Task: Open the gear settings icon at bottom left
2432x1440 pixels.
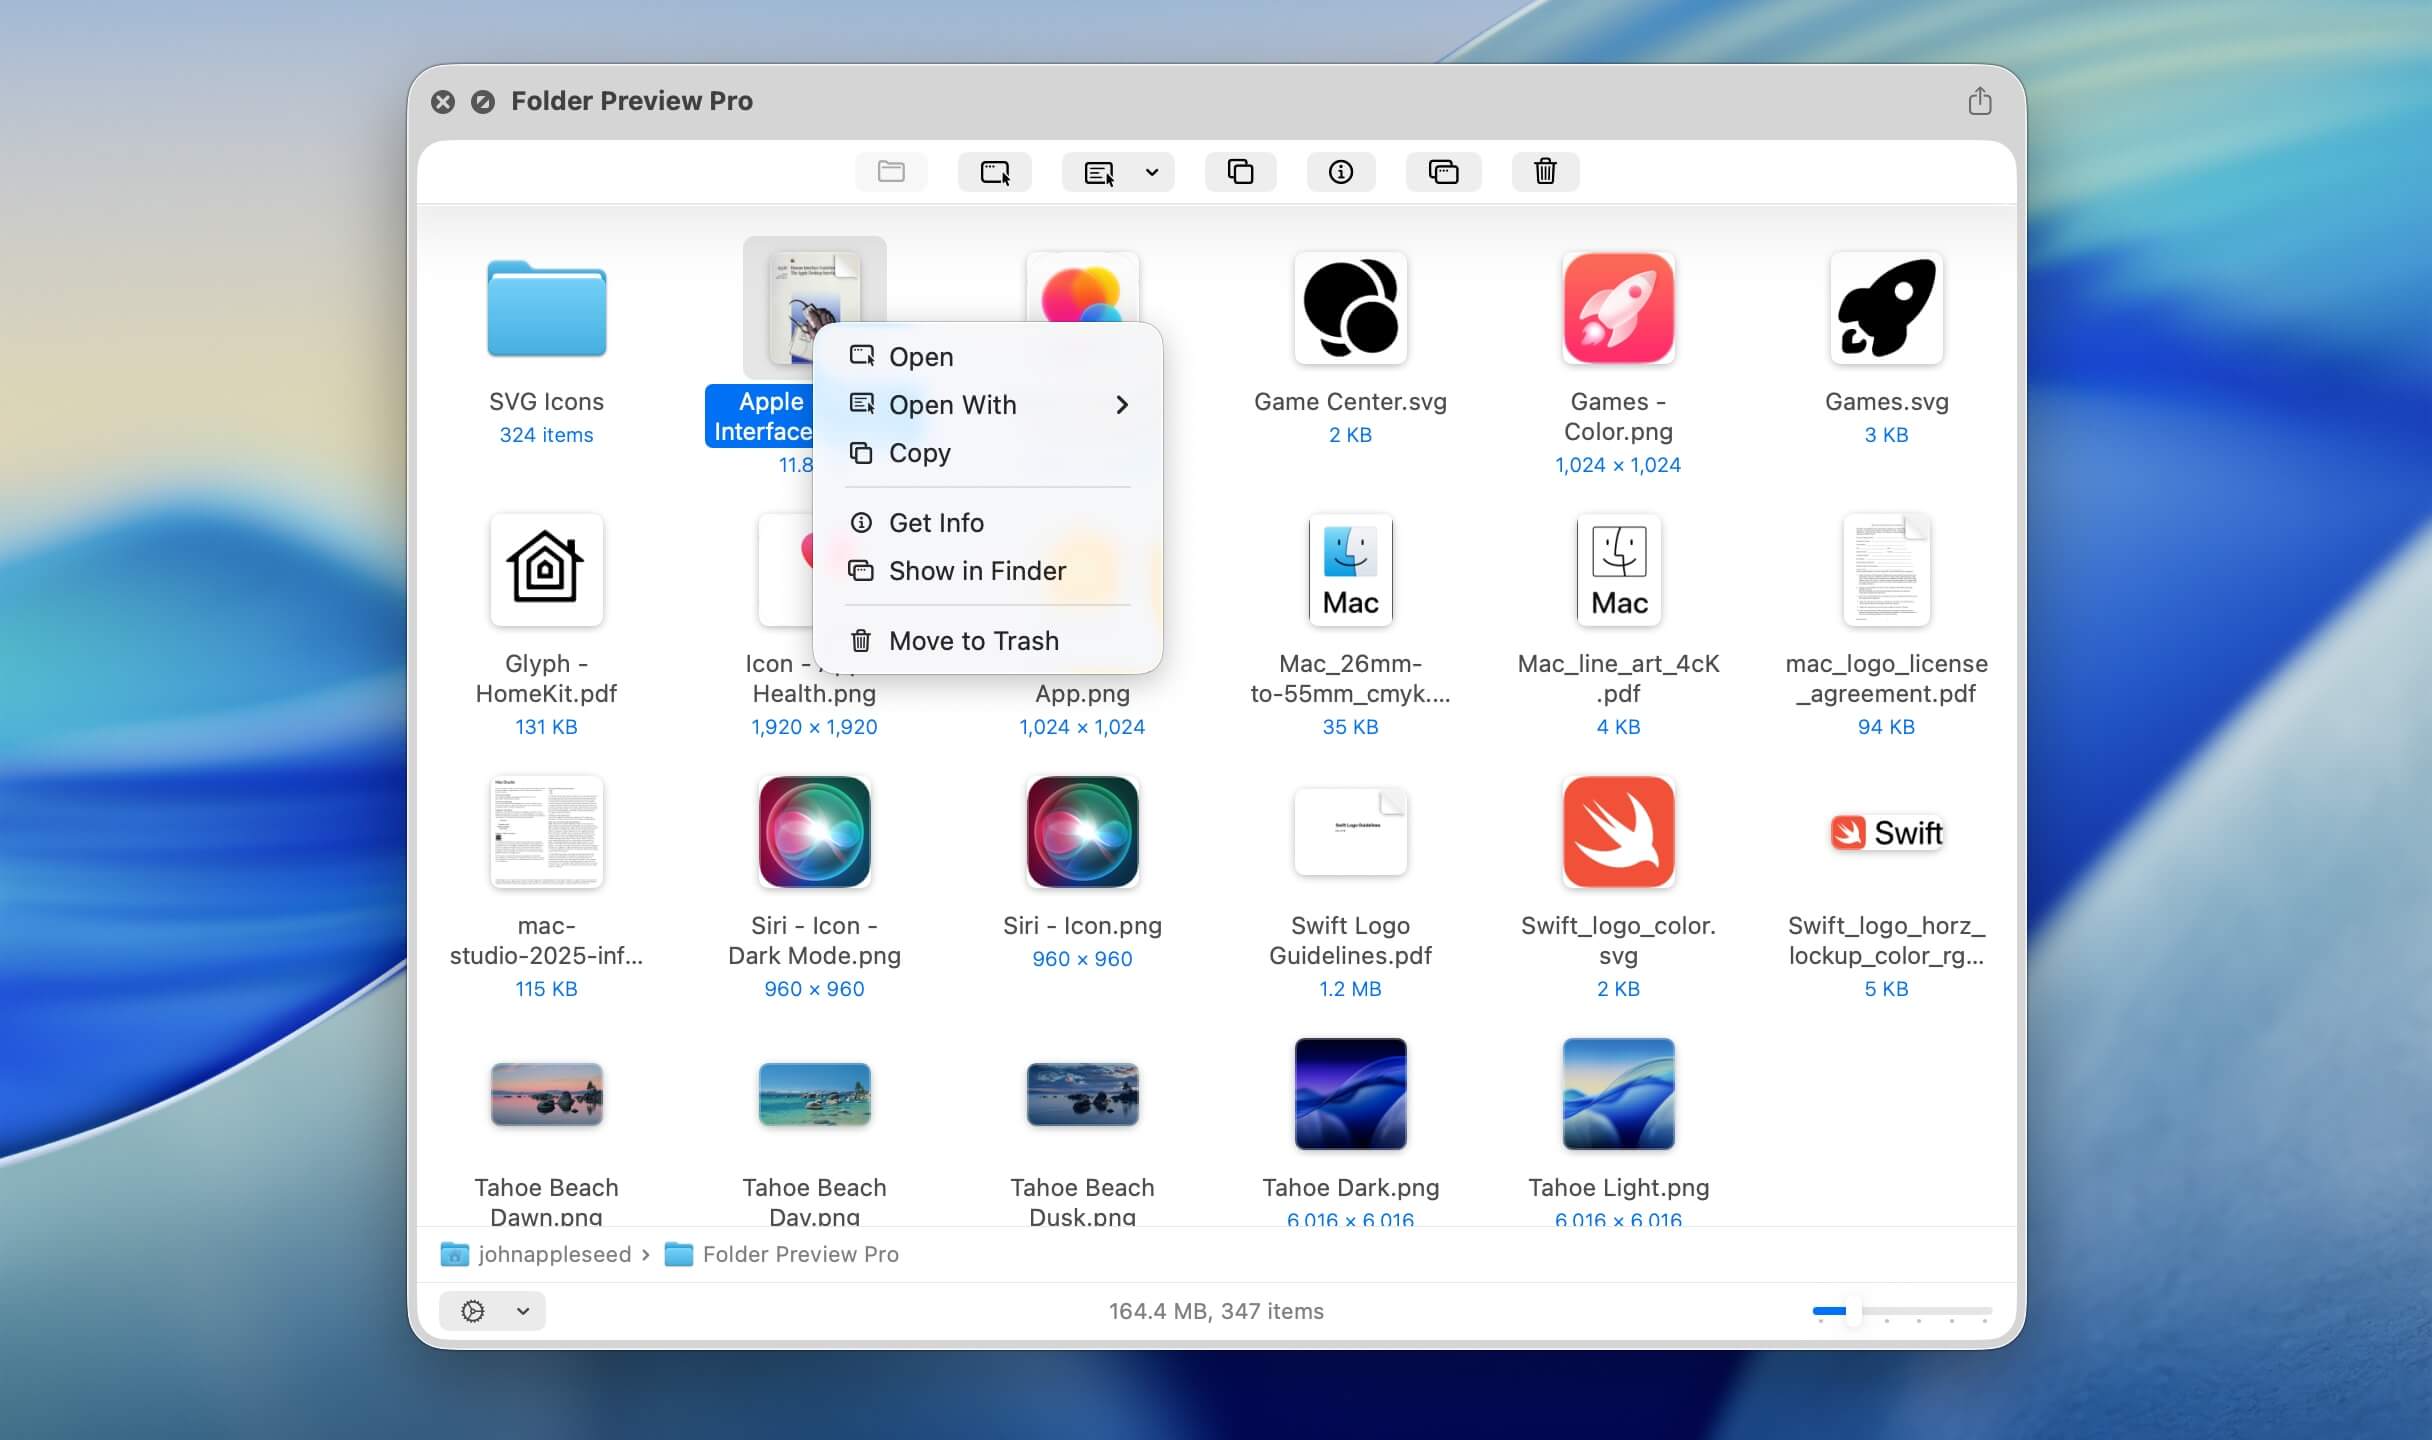Action: pyautogui.click(x=471, y=1310)
